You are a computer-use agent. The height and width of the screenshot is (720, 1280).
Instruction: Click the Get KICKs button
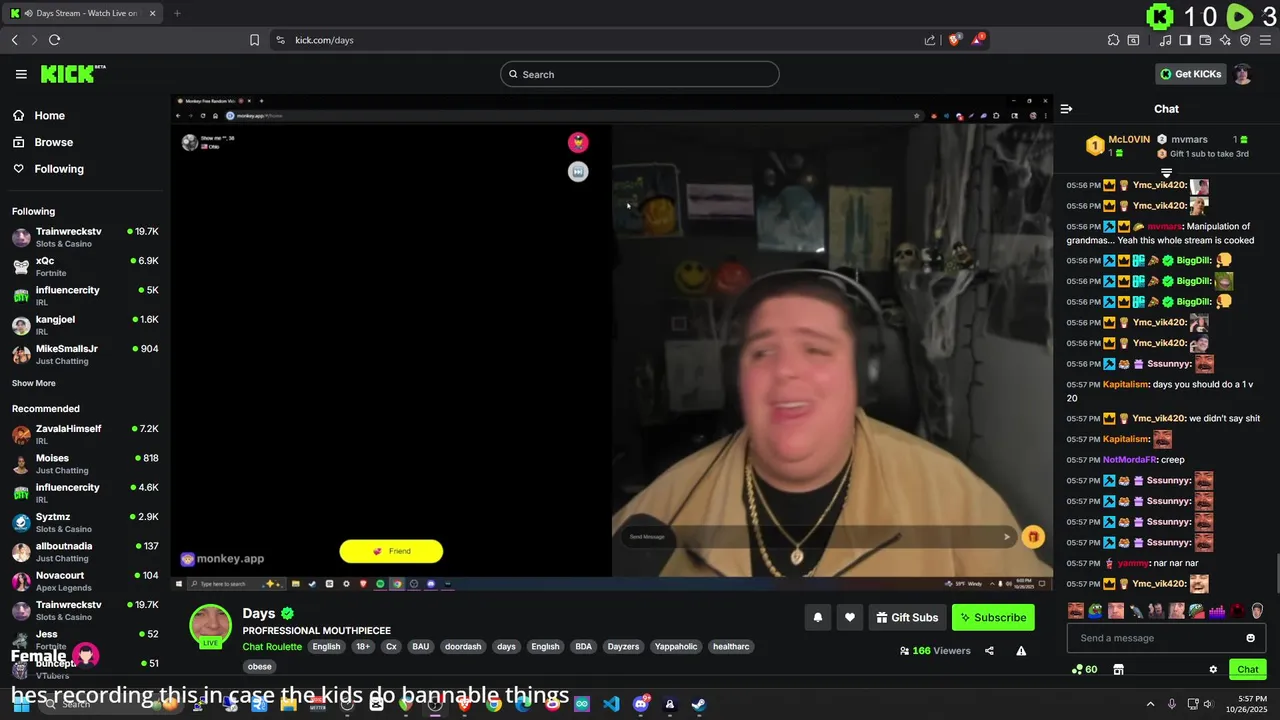1190,74
